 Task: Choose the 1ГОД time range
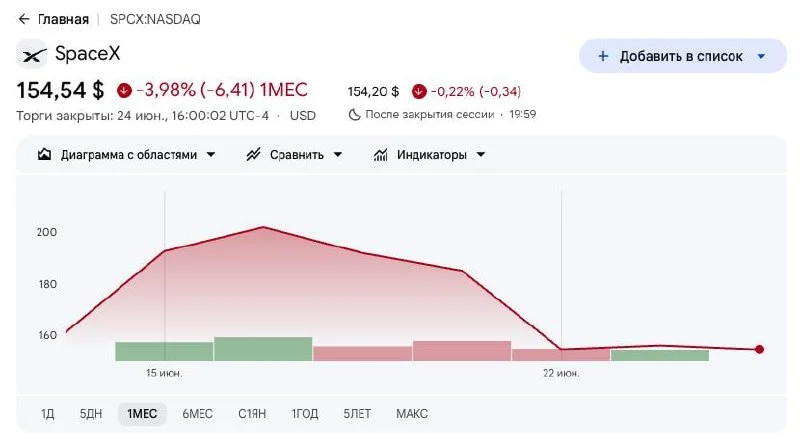pos(305,413)
